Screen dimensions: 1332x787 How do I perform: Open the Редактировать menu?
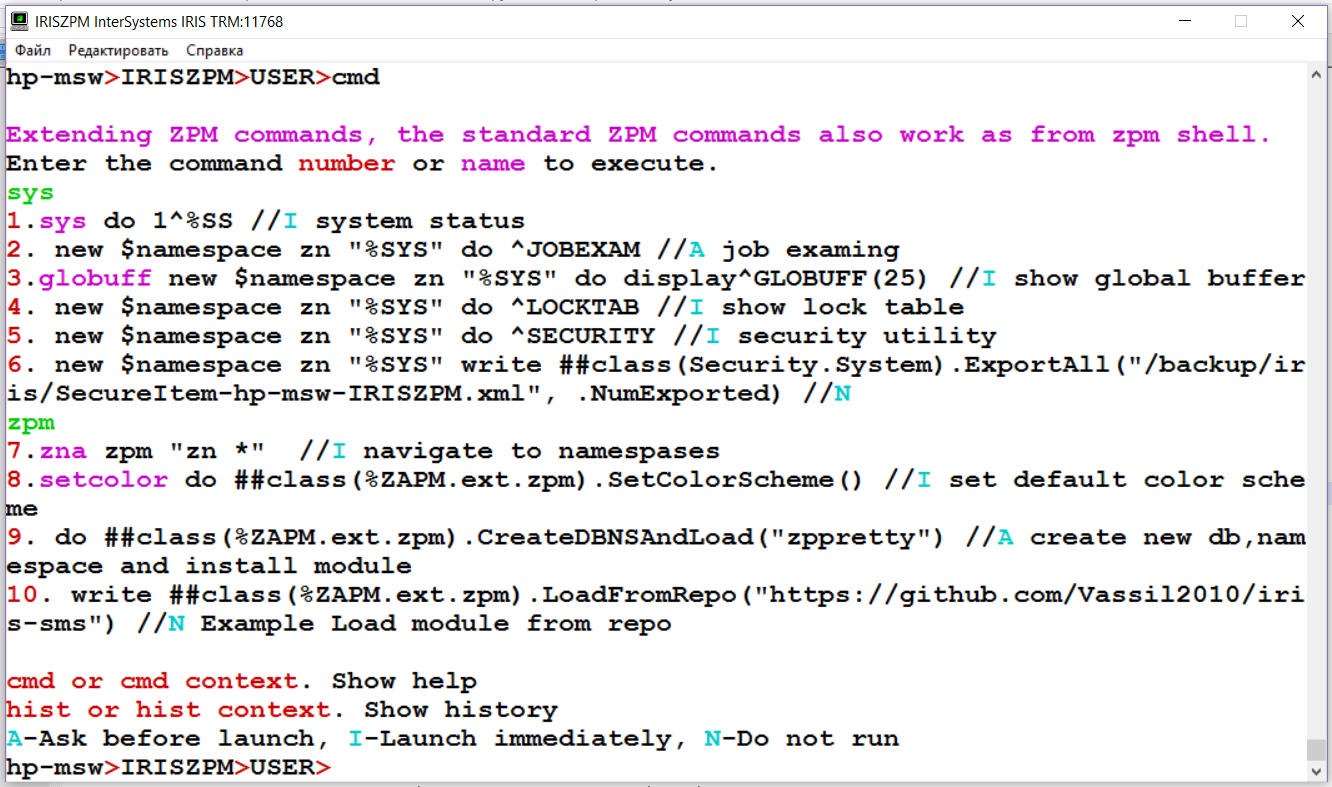tap(118, 50)
